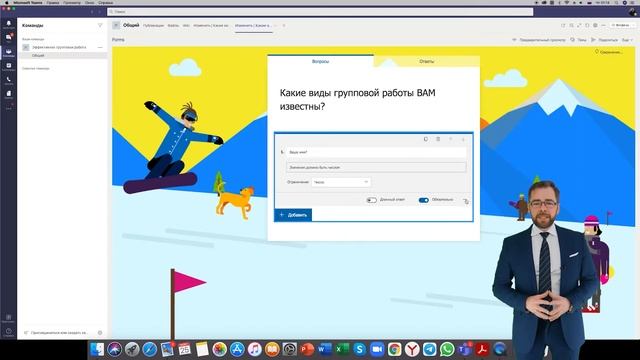Open more question options beside Обязательно
640x360 pixels.
click(466, 200)
